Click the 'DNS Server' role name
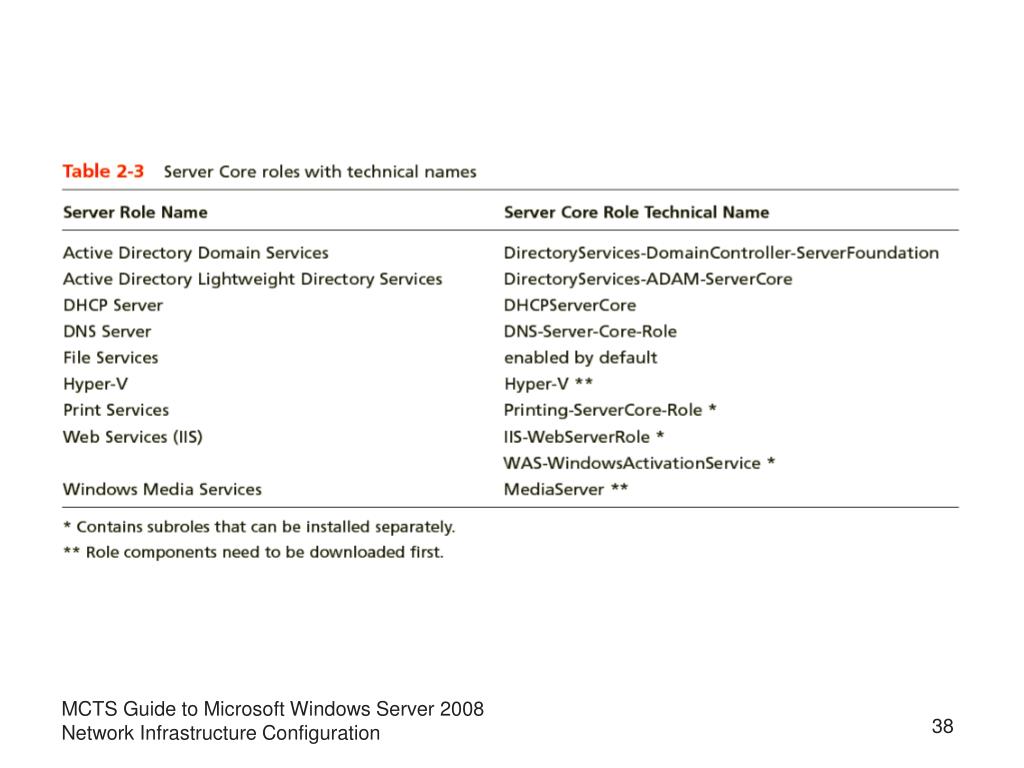The image size is (1024, 768). tap(107, 332)
